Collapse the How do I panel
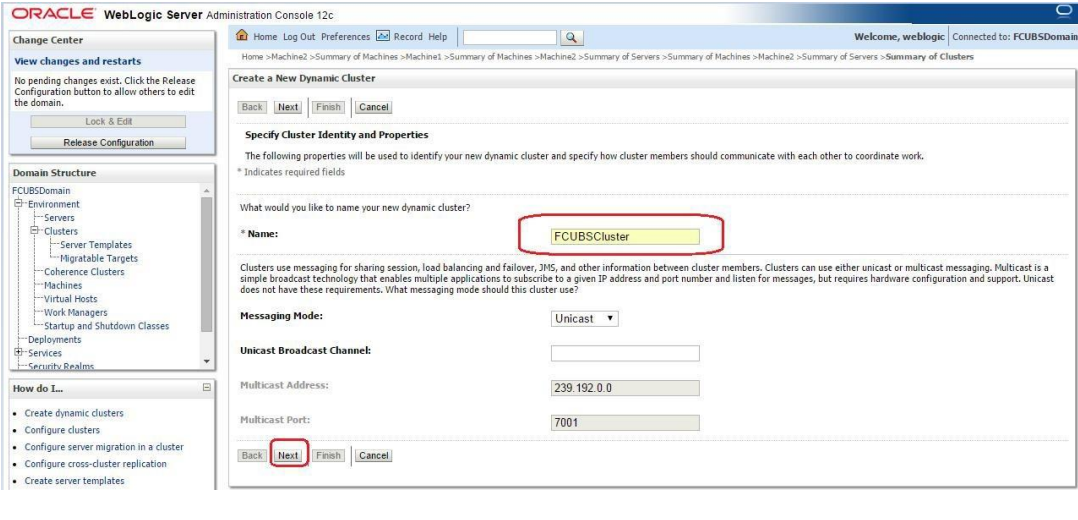 point(207,389)
